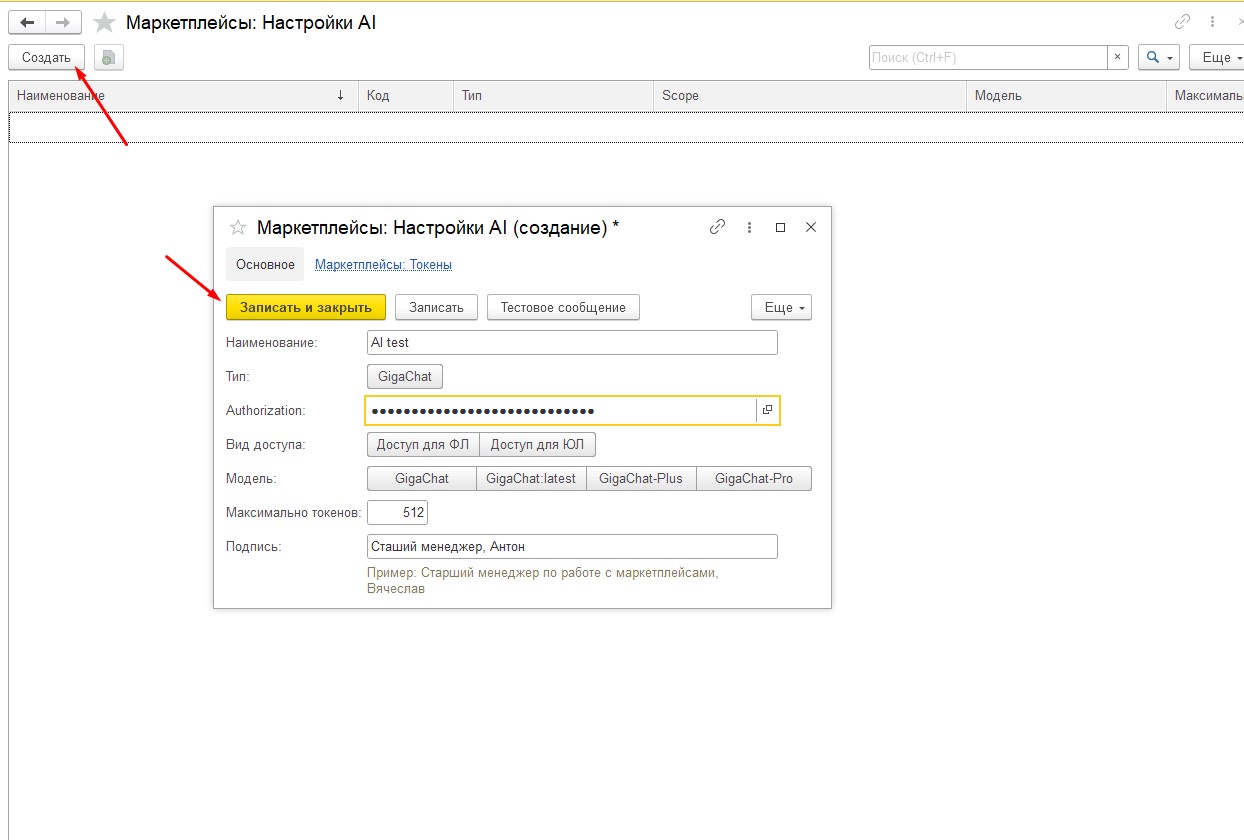Choose Доступ для ФЛ access type
The height and width of the screenshot is (840, 1244).
pos(423,445)
